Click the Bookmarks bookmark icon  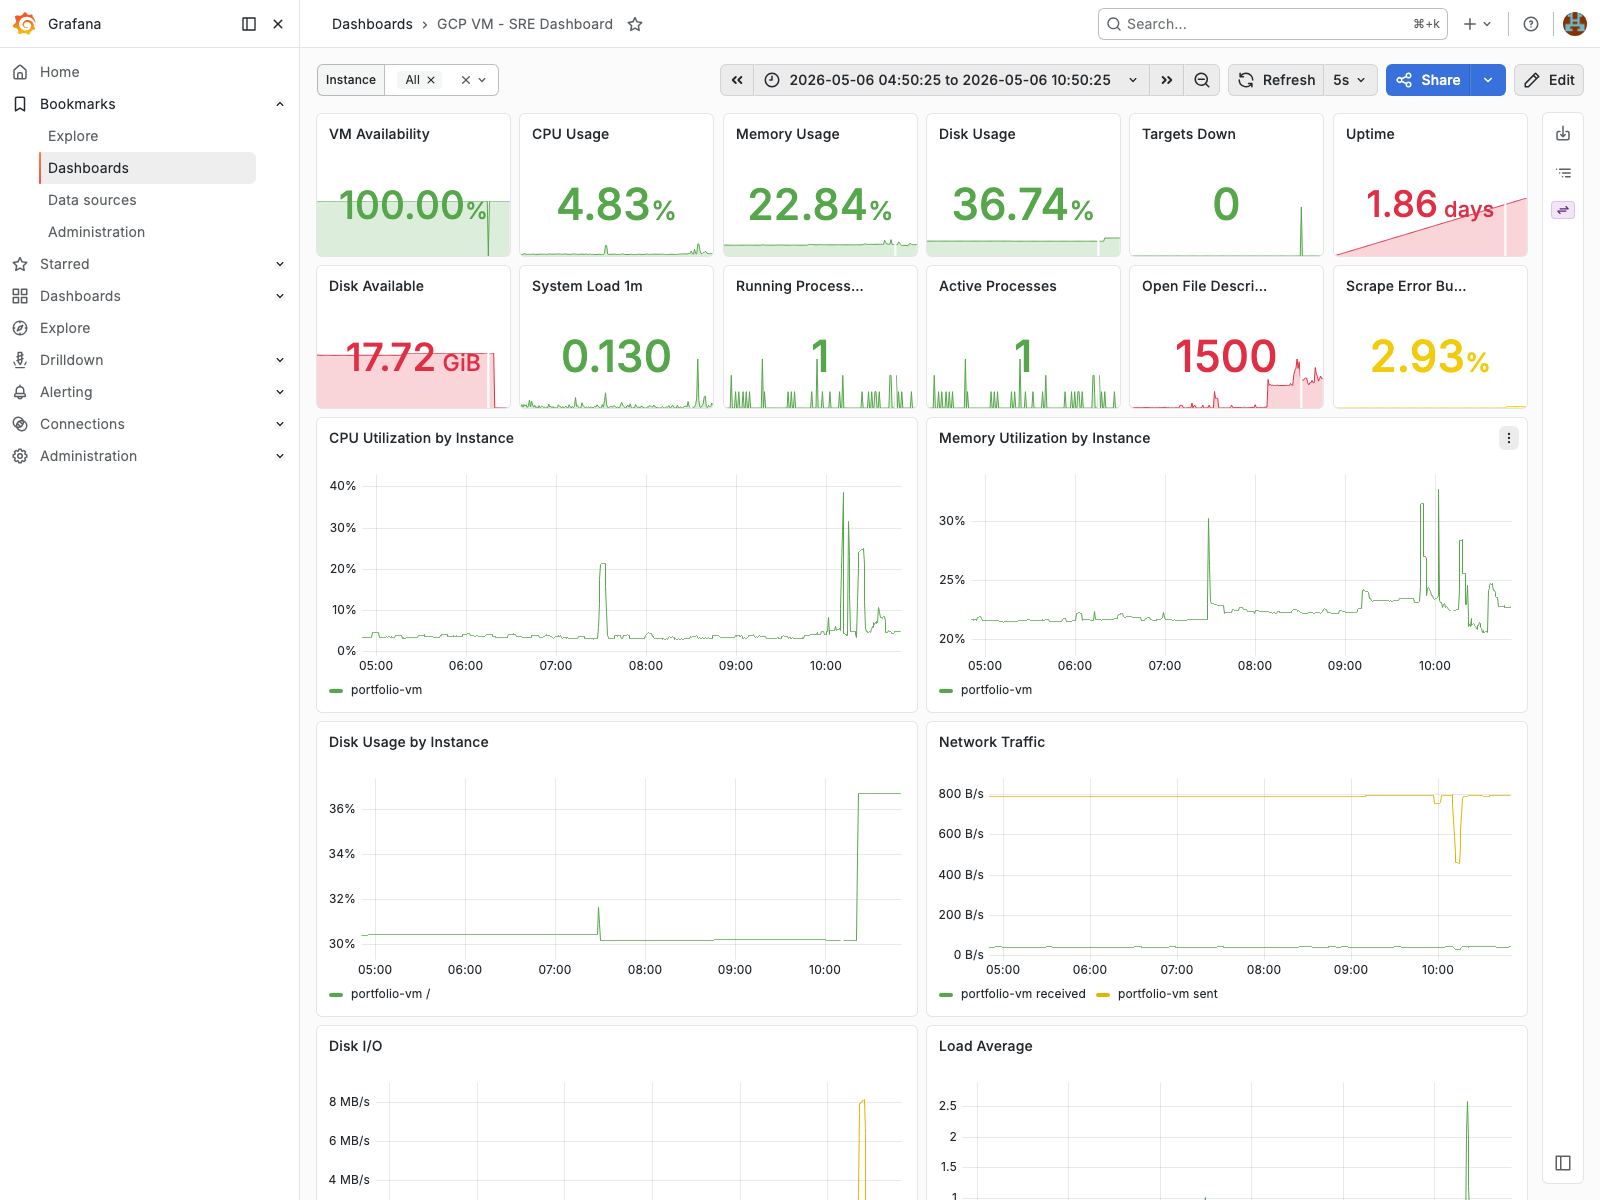(x=20, y=104)
